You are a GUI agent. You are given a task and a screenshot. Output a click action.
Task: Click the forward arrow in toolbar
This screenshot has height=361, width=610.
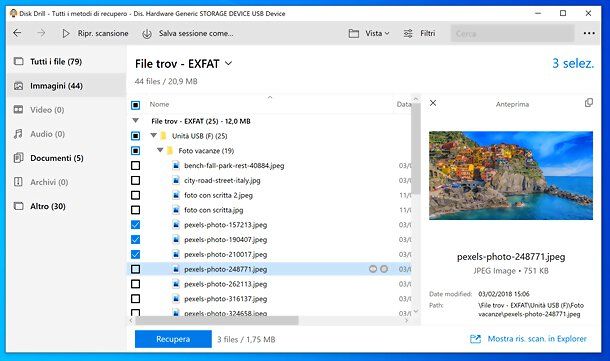click(41, 33)
